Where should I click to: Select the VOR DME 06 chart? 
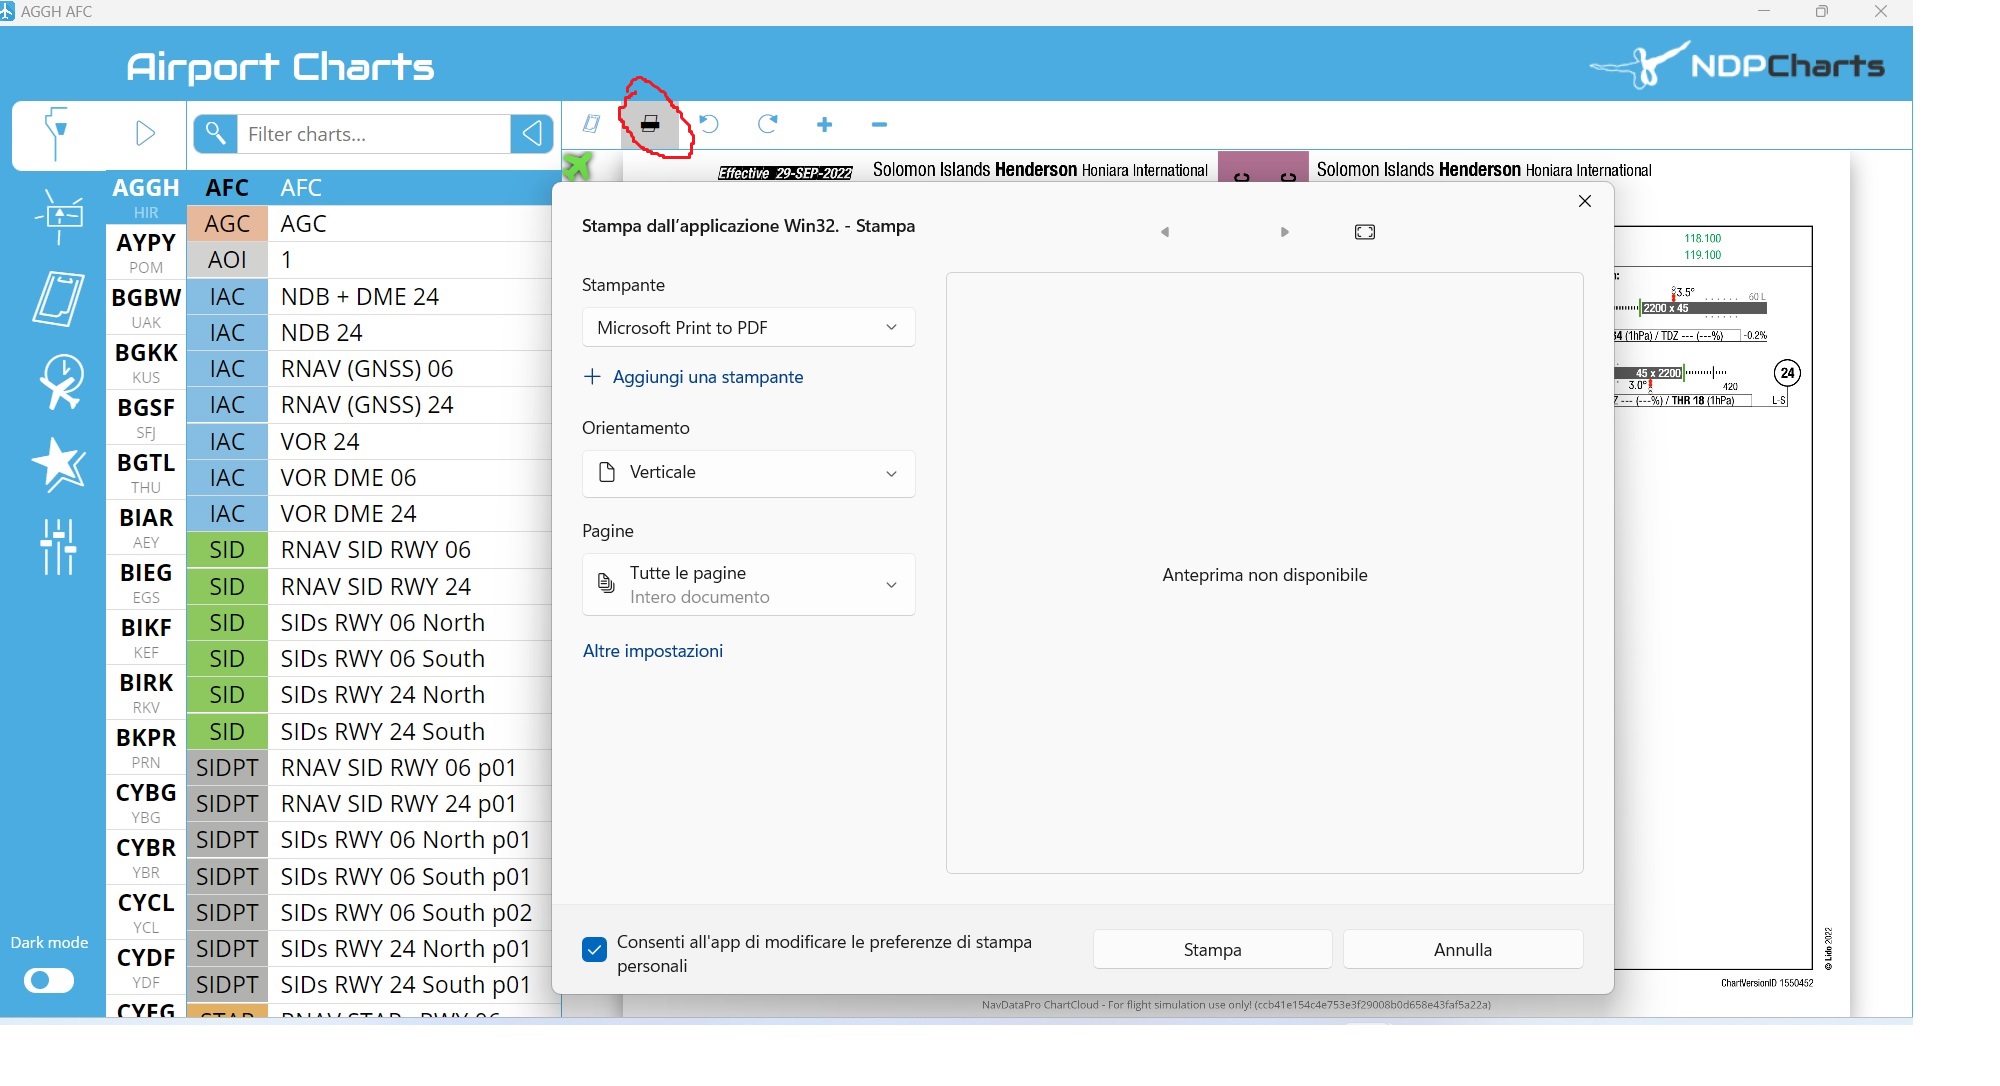click(348, 478)
